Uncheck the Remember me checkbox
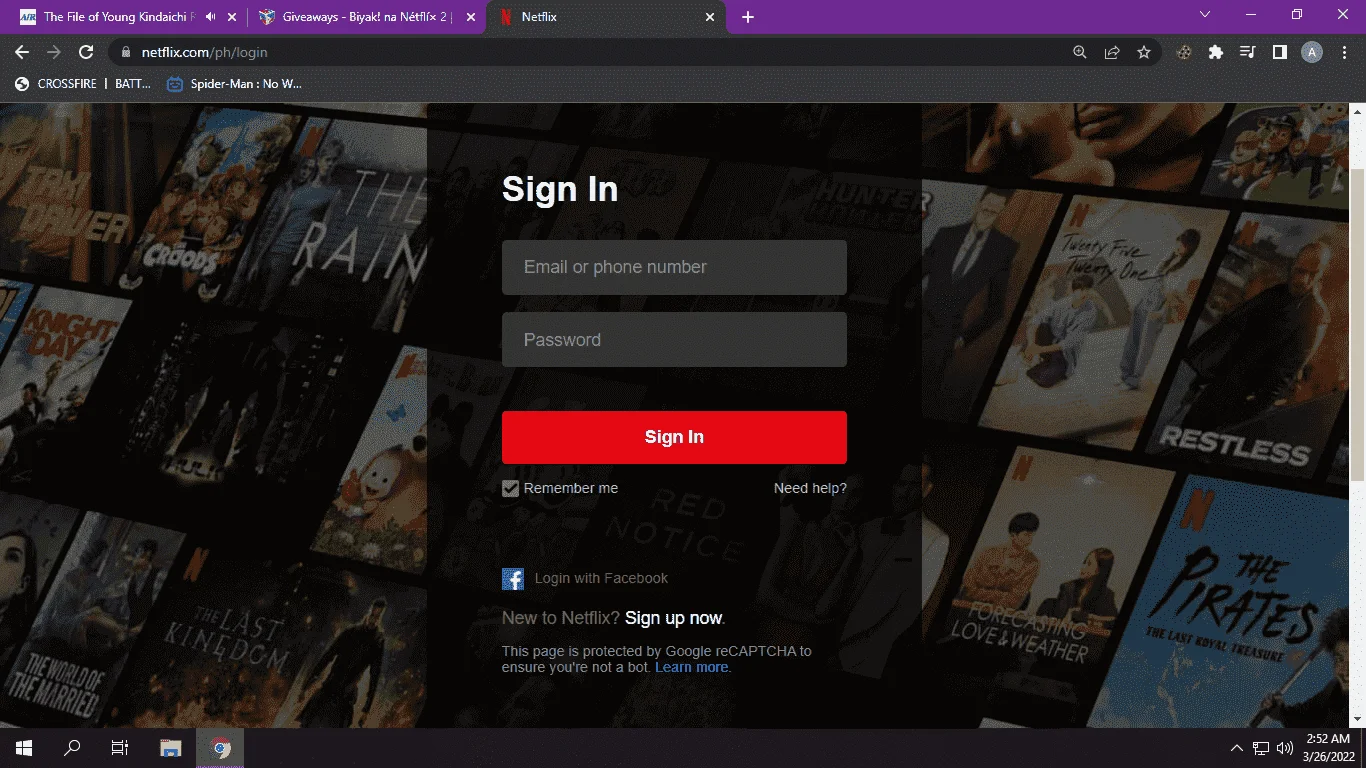1366x768 pixels. [511, 488]
